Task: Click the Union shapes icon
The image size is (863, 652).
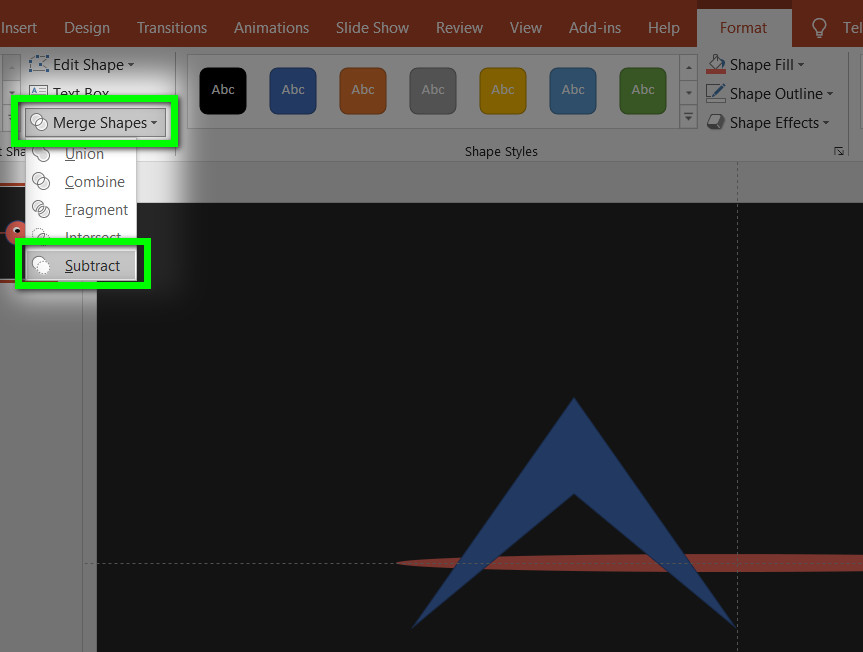Action: tap(41, 154)
